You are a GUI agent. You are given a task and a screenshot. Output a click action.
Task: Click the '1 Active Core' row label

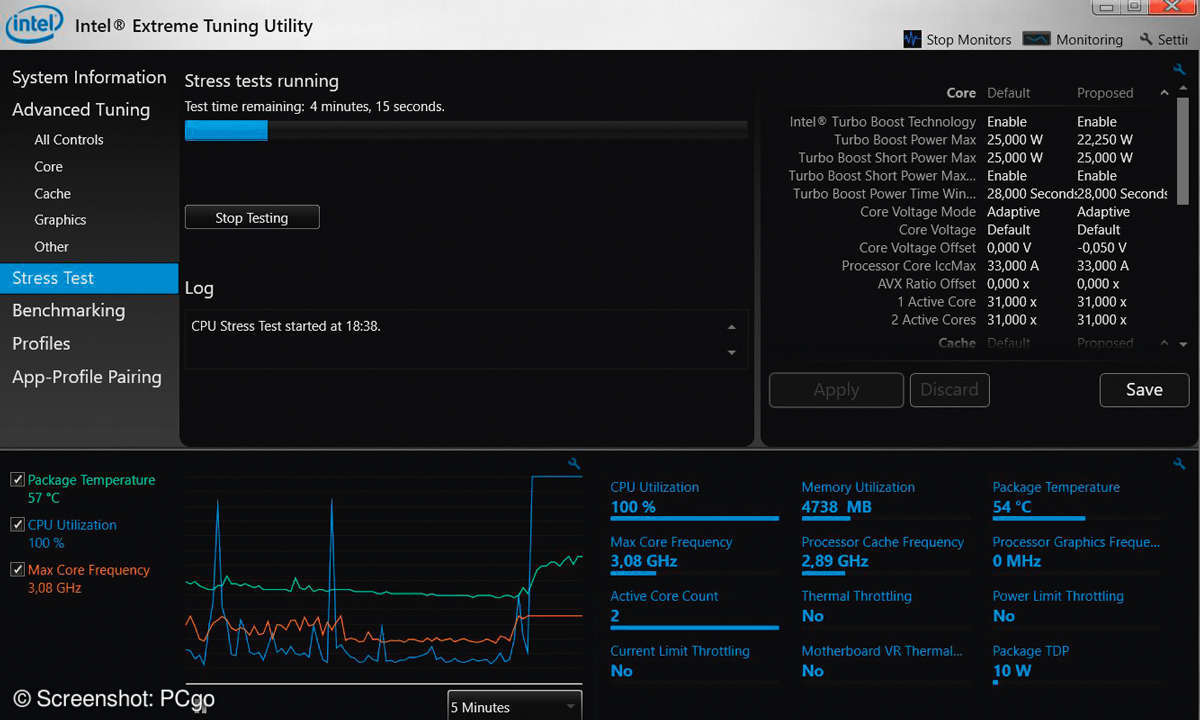pos(936,302)
